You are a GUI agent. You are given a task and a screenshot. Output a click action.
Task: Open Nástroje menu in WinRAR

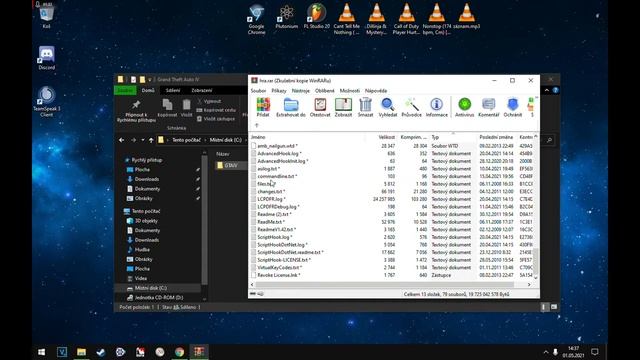pyautogui.click(x=301, y=91)
